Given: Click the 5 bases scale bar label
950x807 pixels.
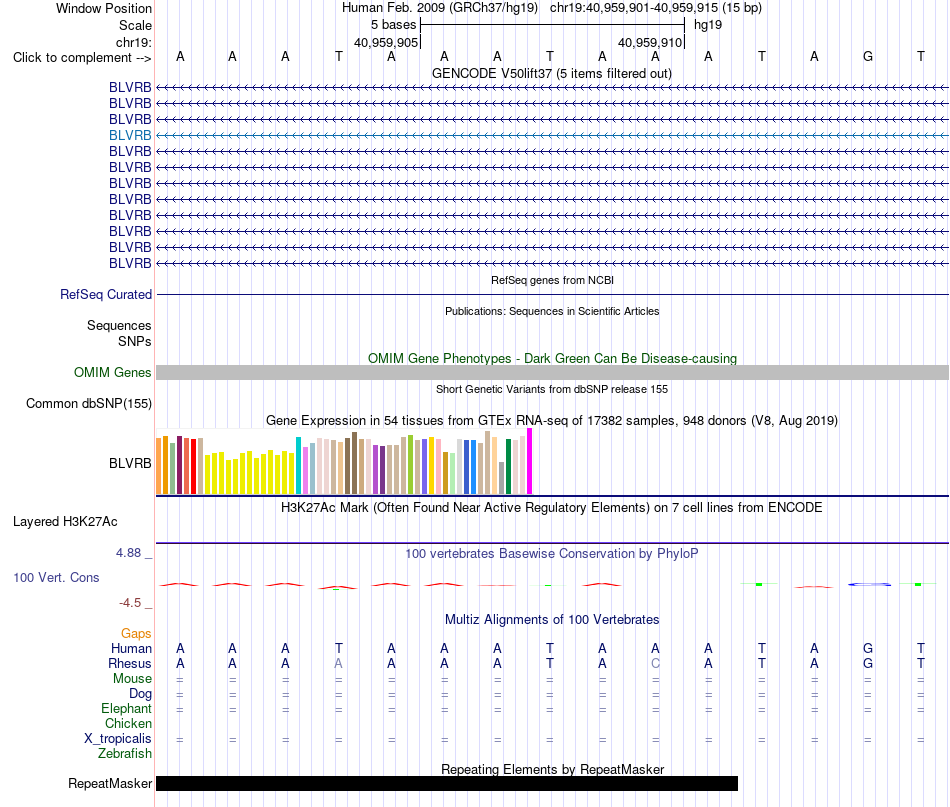Looking at the screenshot, I should click(393, 25).
